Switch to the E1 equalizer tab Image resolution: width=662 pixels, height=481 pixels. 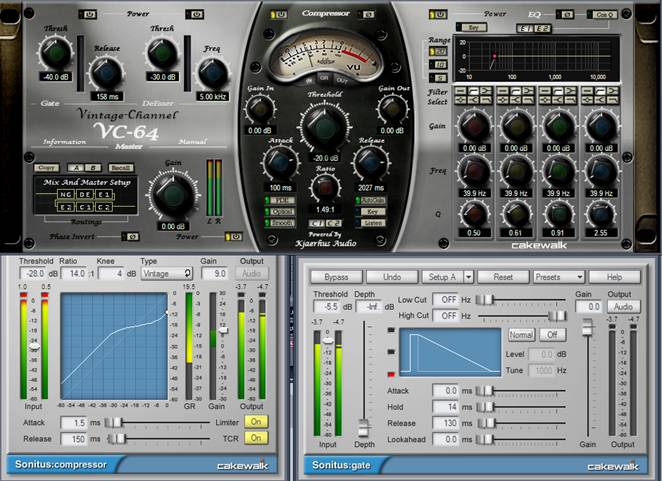tap(526, 29)
